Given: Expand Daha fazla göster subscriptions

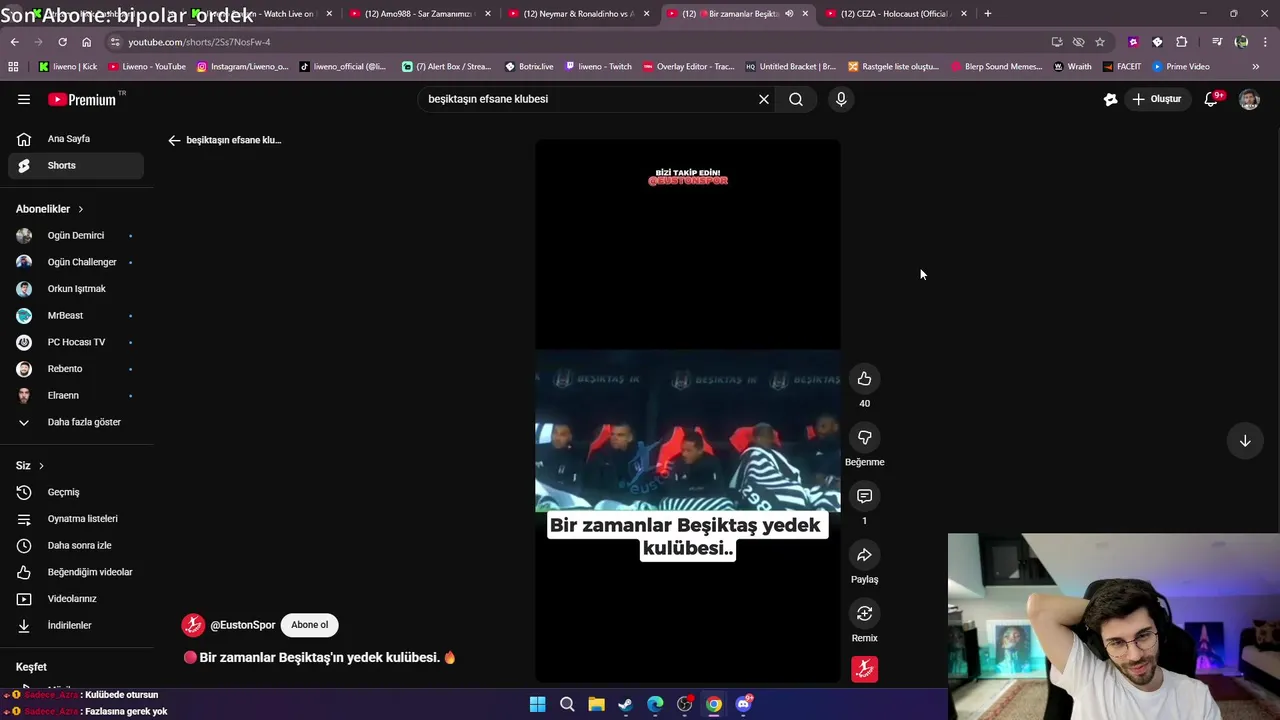Looking at the screenshot, I should click(x=76, y=422).
